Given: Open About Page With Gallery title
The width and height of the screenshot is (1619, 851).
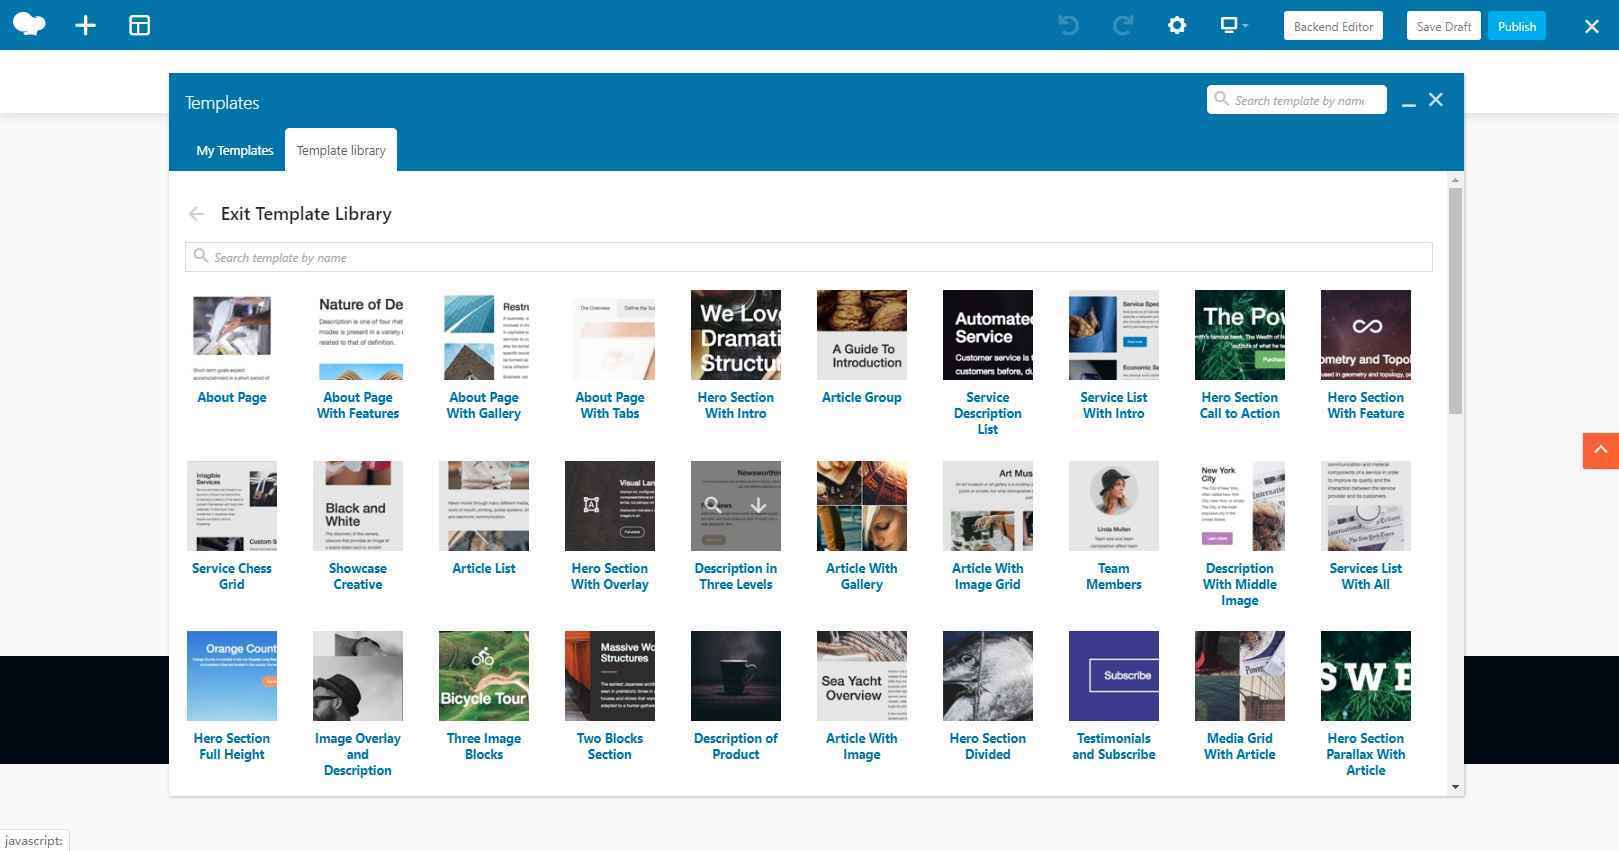Looking at the screenshot, I should pyautogui.click(x=484, y=405).
